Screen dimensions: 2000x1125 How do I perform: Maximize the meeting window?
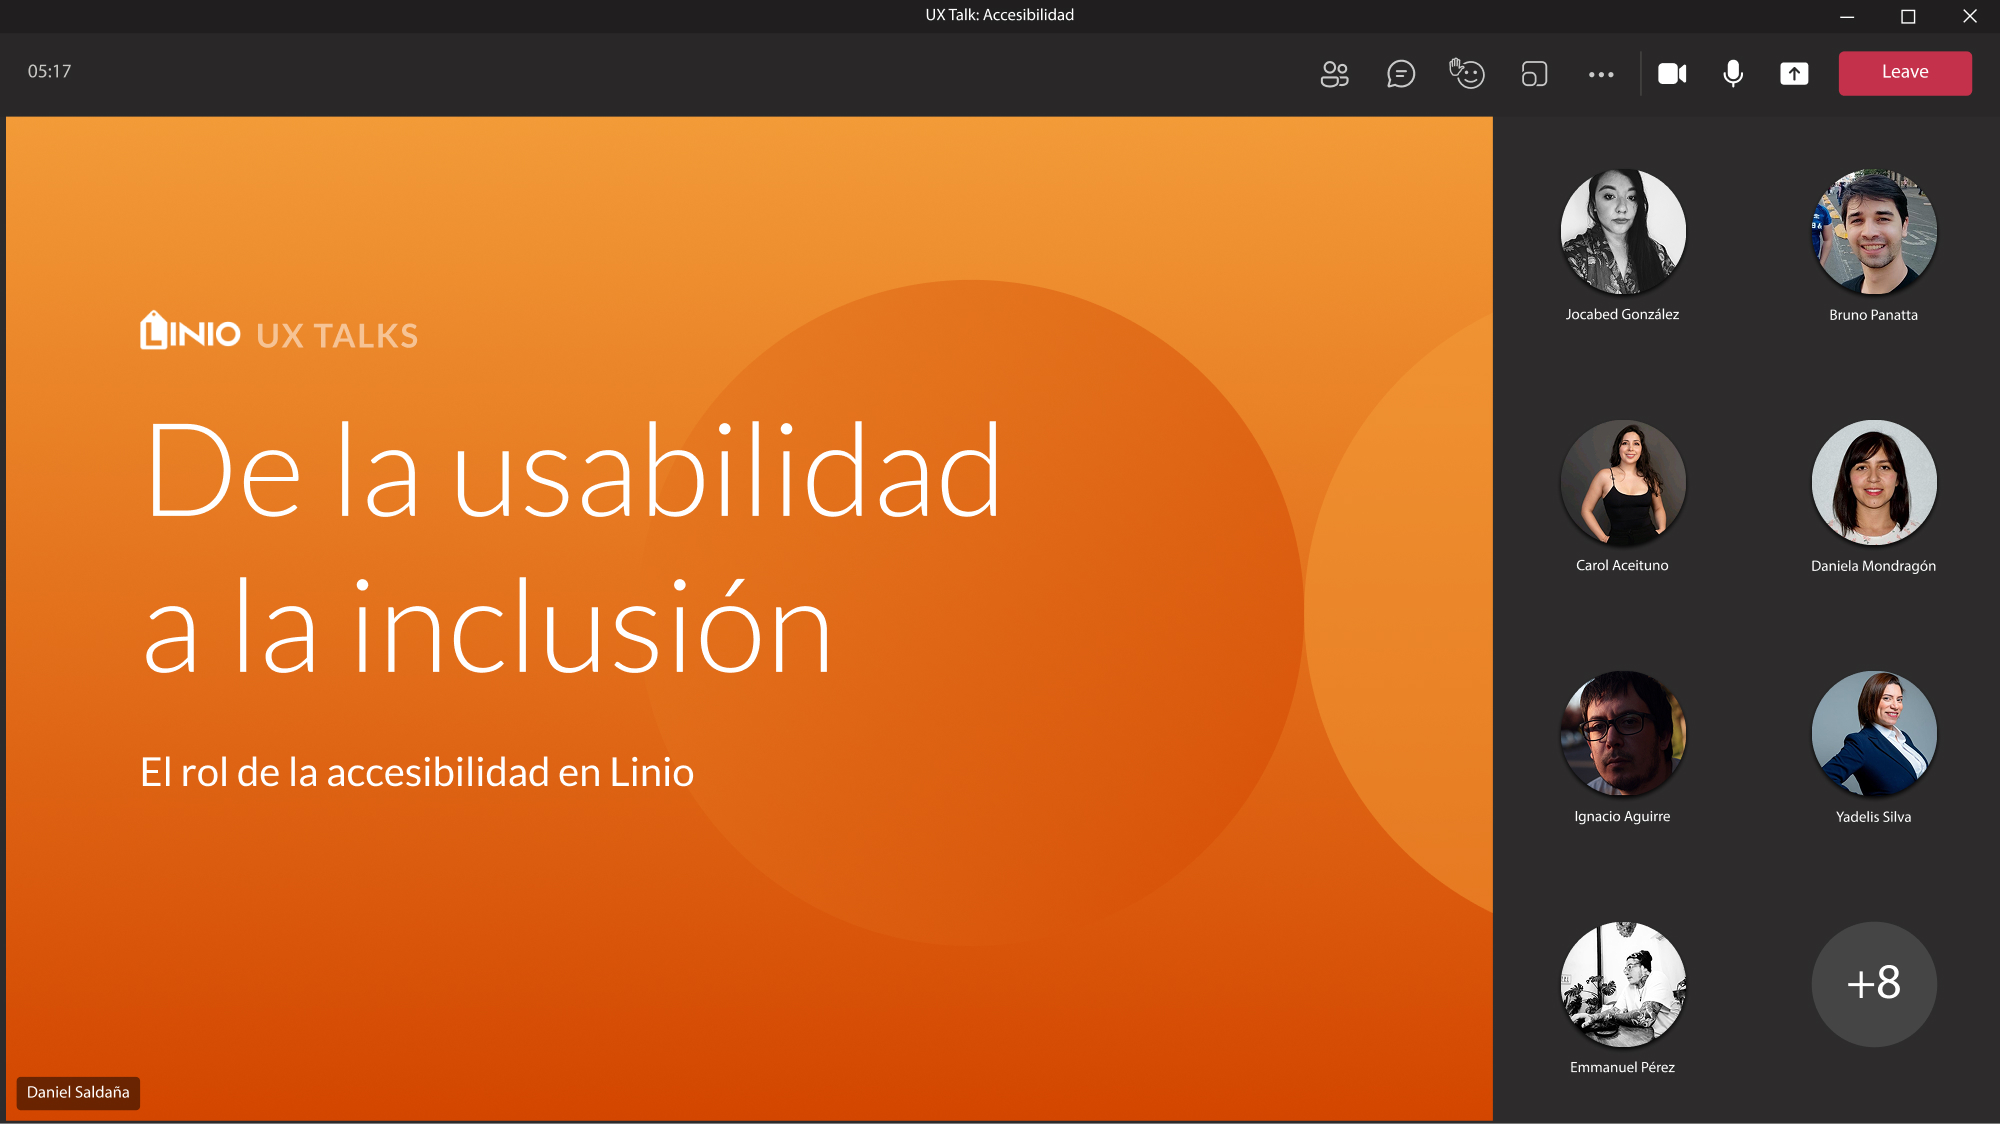pos(1908,16)
